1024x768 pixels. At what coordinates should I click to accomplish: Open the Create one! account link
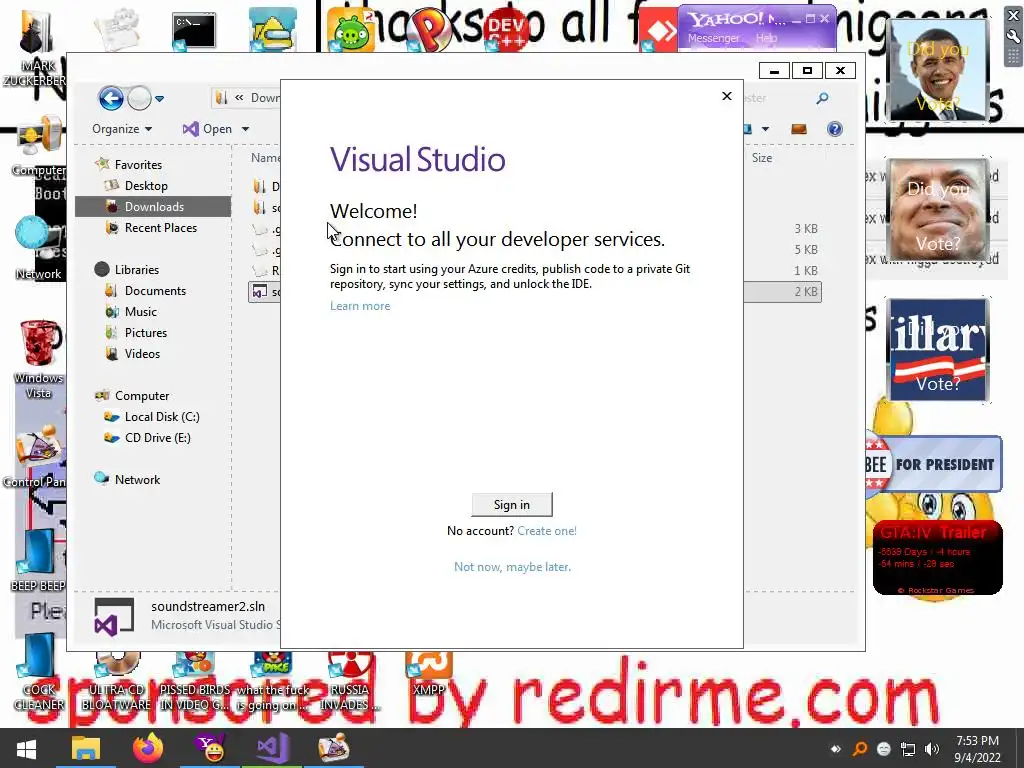coord(547,531)
